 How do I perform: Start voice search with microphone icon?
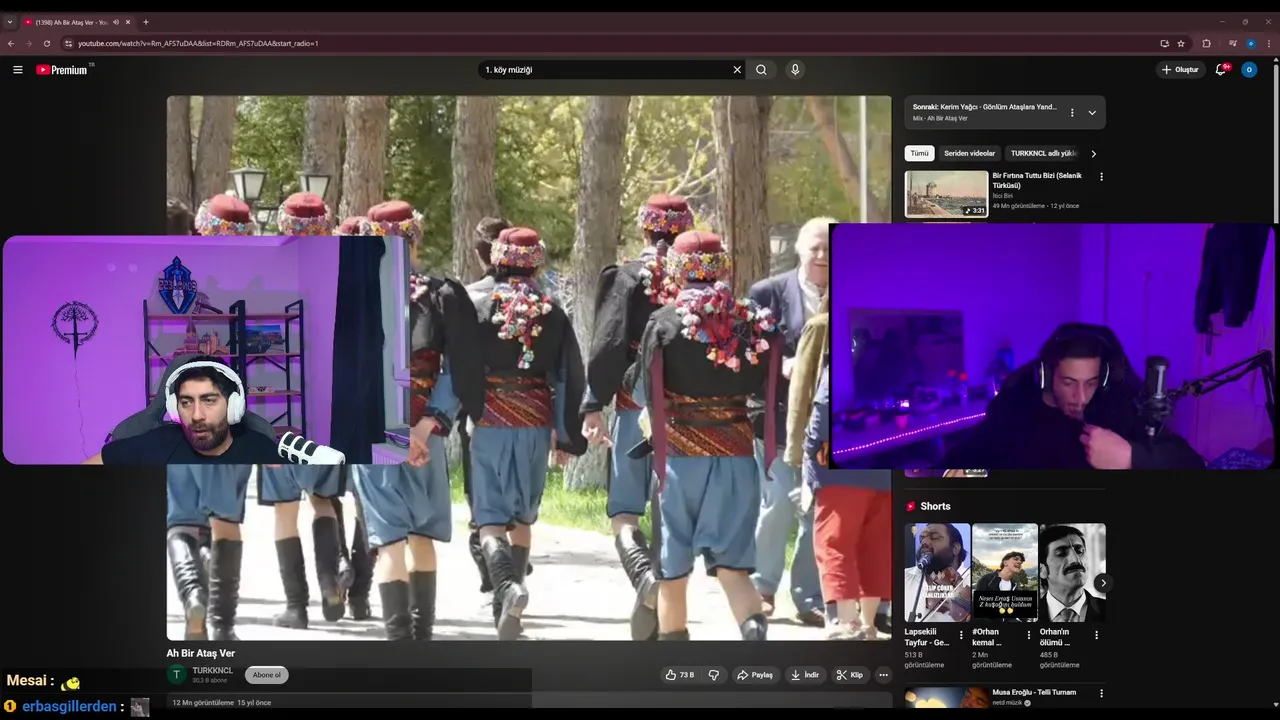[795, 70]
